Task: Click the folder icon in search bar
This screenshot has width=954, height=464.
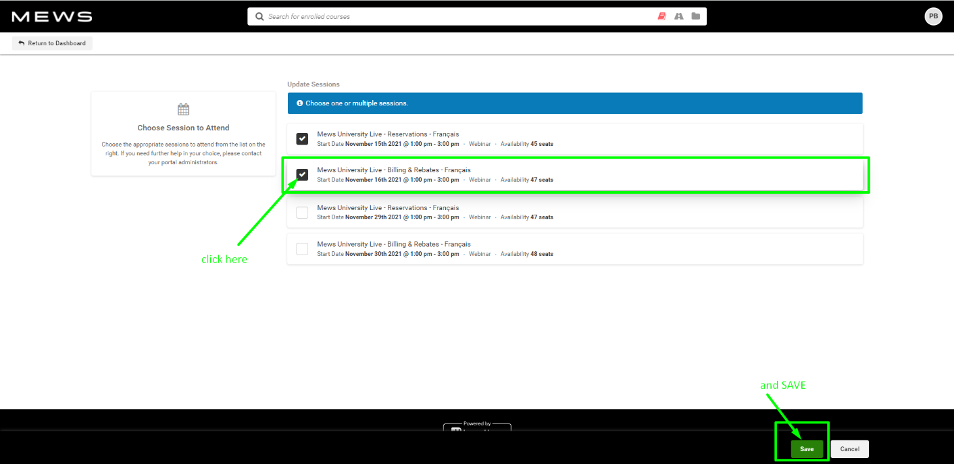Action: pos(696,17)
